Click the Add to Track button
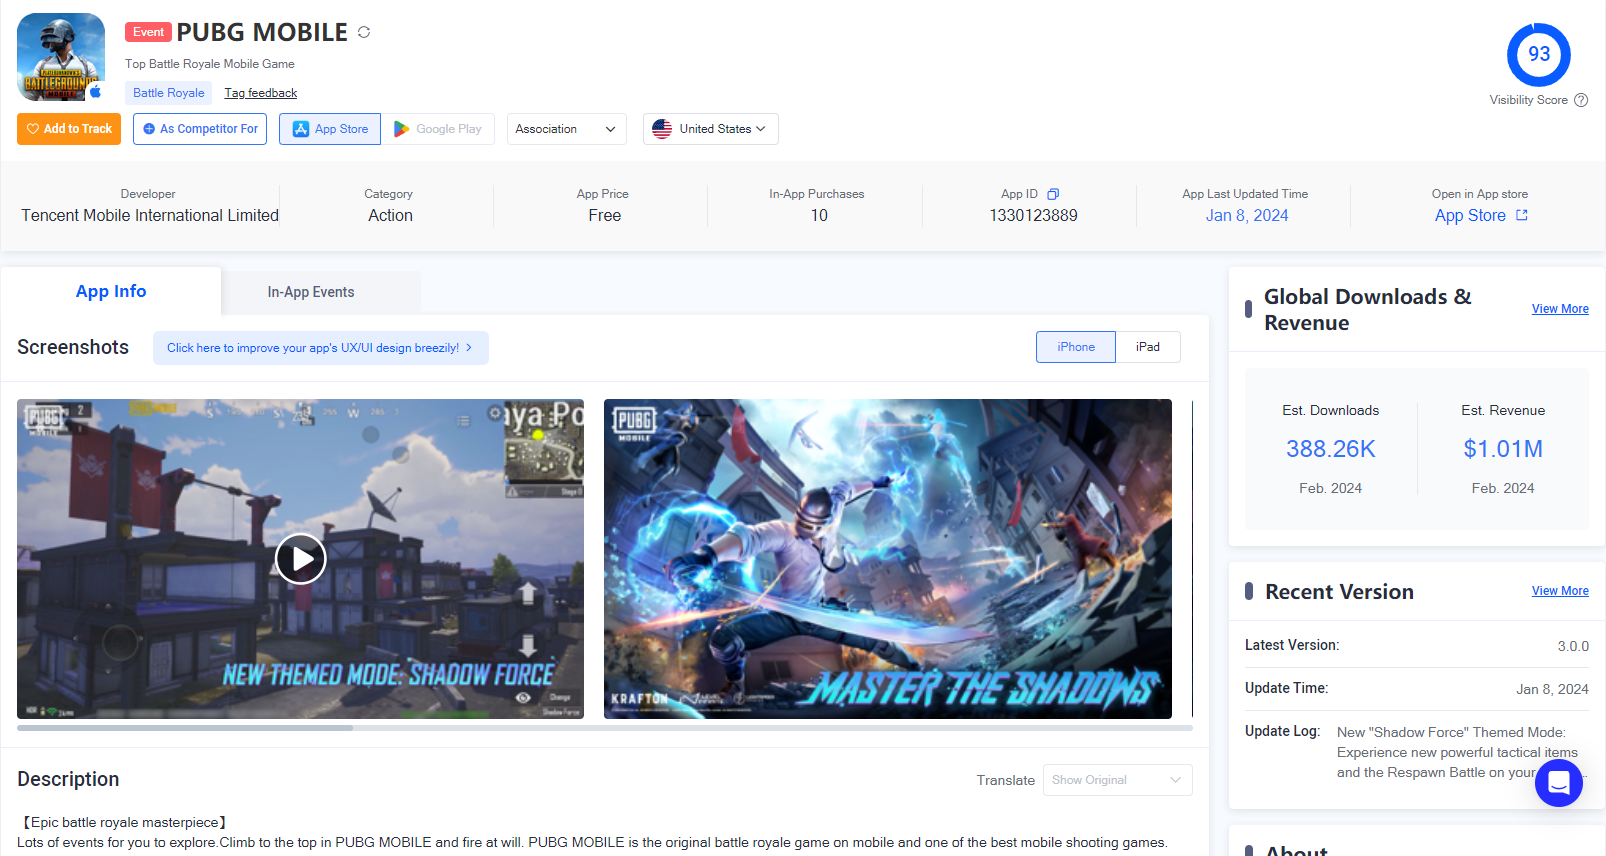Viewport: 1606px width, 856px height. 69,129
